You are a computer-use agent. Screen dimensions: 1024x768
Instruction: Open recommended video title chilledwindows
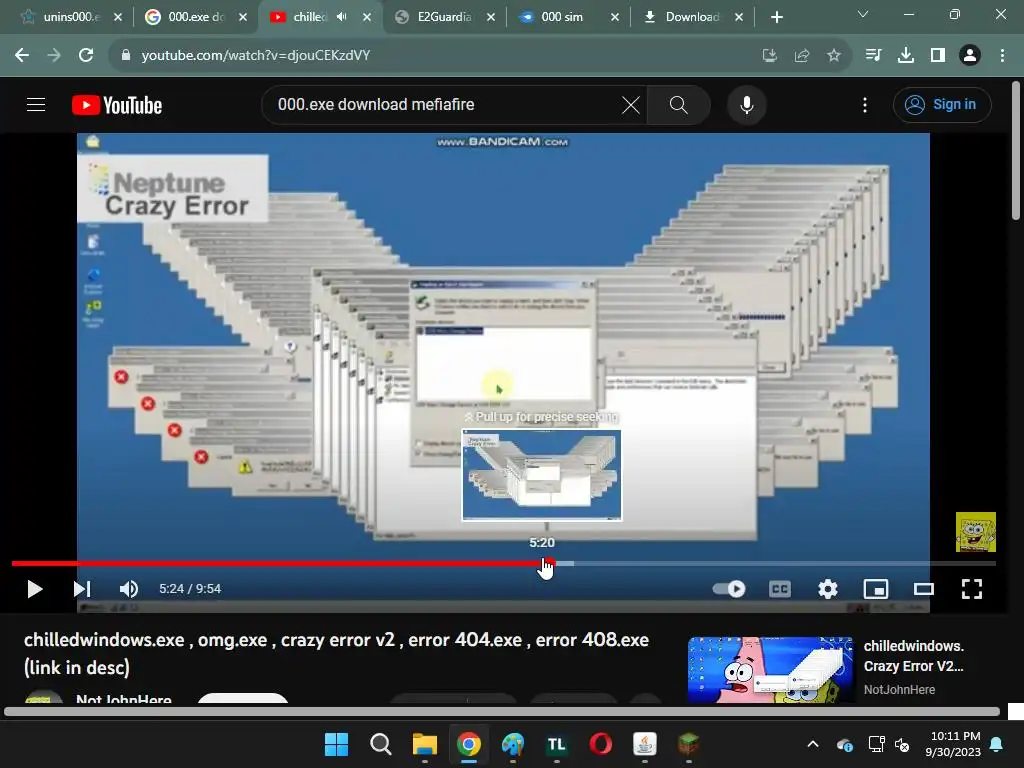913,656
